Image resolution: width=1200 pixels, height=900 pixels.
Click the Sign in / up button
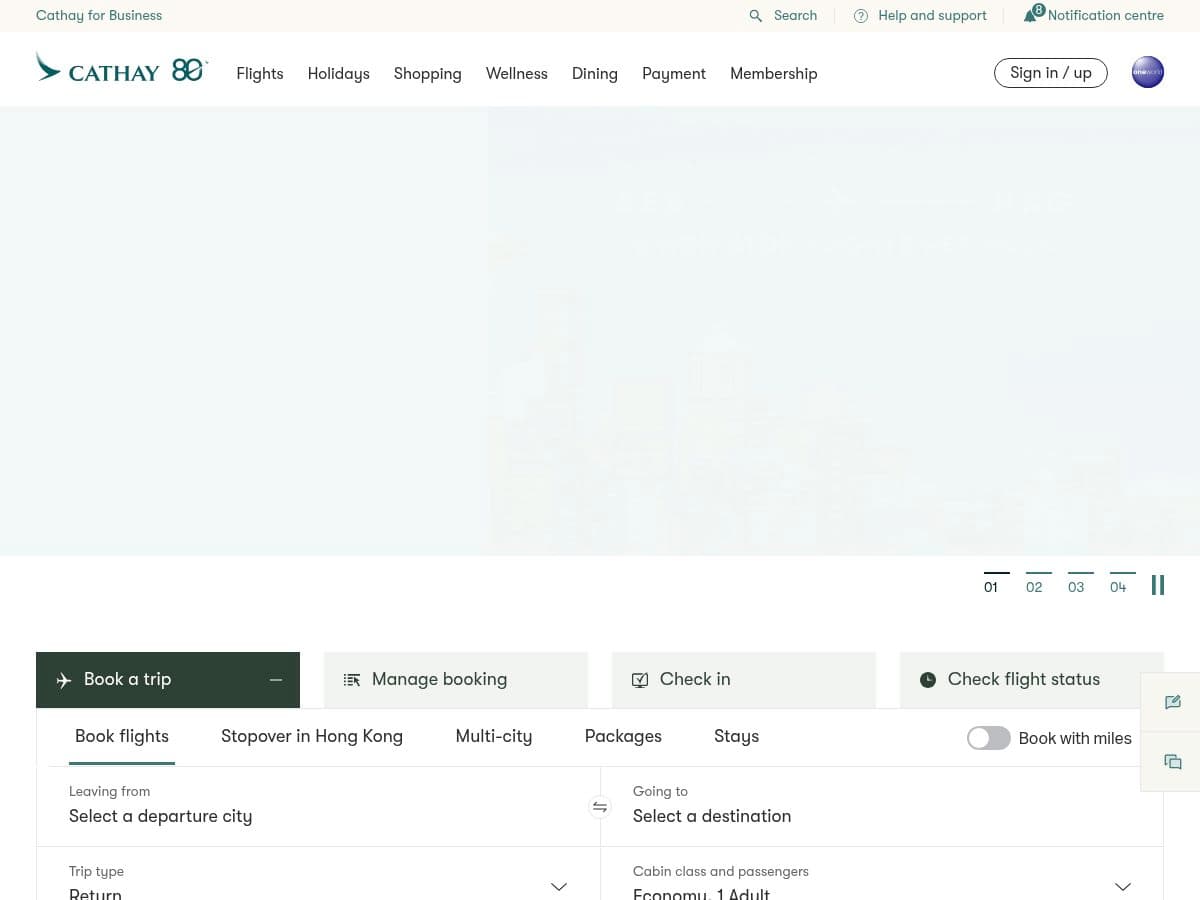pyautogui.click(x=1050, y=72)
